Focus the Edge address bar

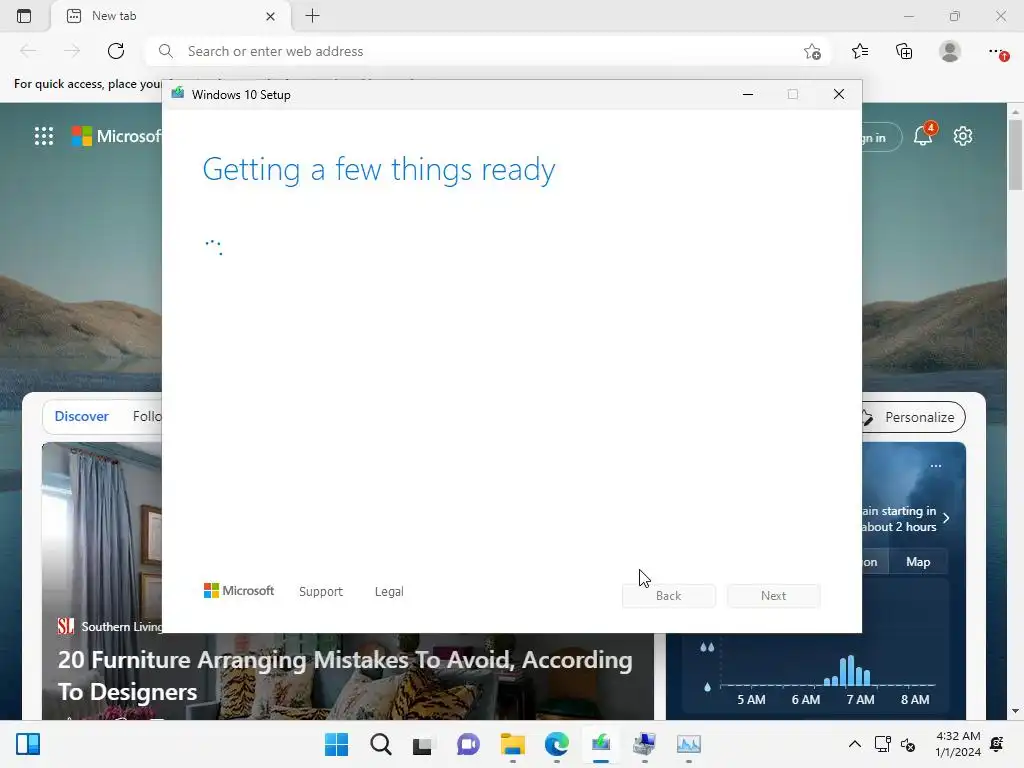click(x=487, y=51)
